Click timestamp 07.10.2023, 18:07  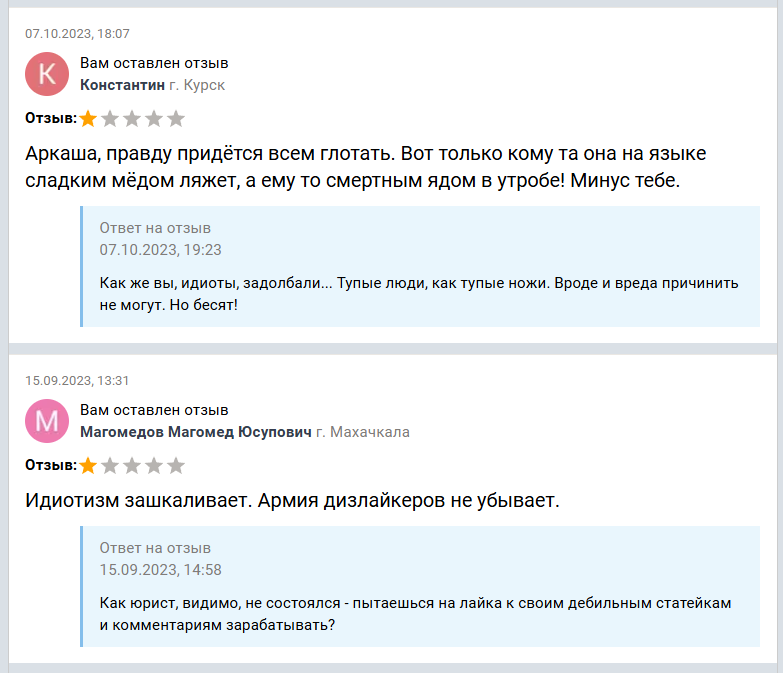[77, 33]
